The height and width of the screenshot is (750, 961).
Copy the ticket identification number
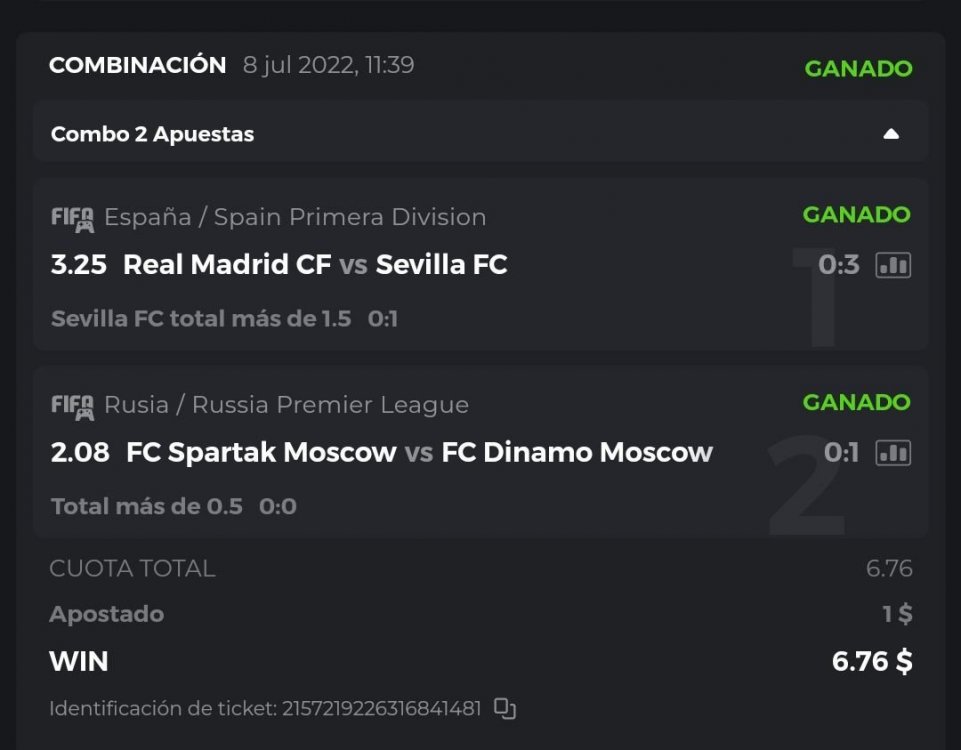click(505, 709)
